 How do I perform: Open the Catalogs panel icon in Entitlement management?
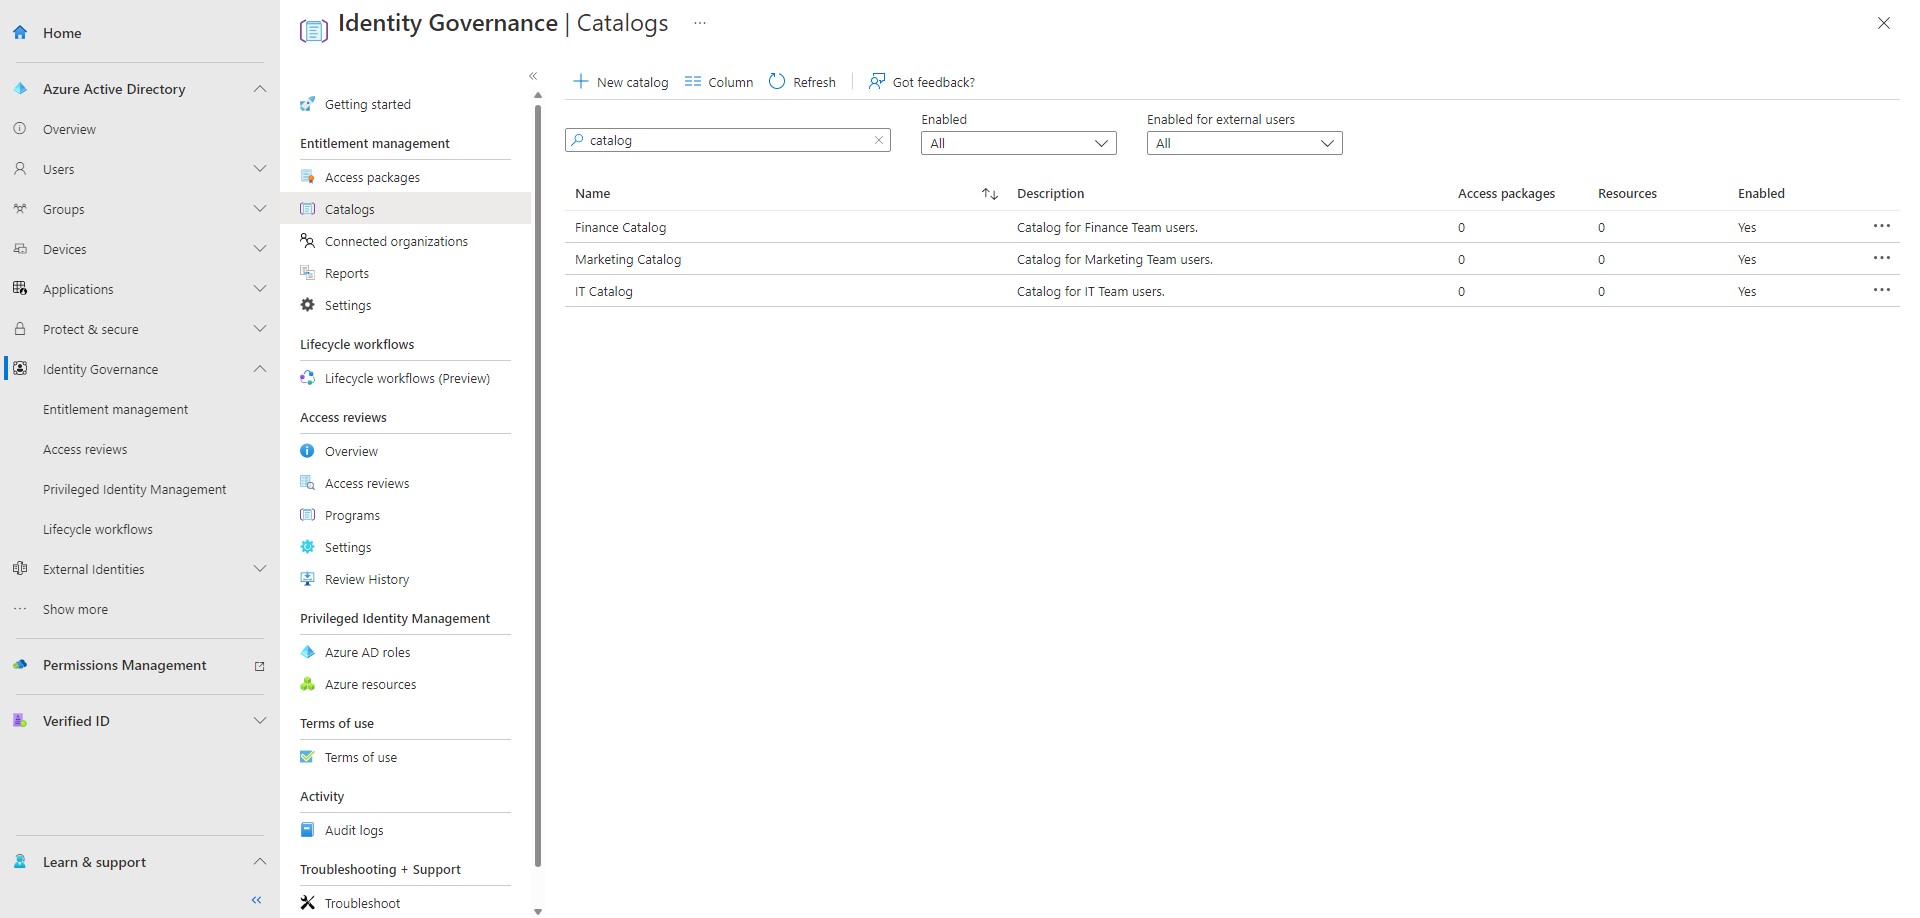coord(307,208)
